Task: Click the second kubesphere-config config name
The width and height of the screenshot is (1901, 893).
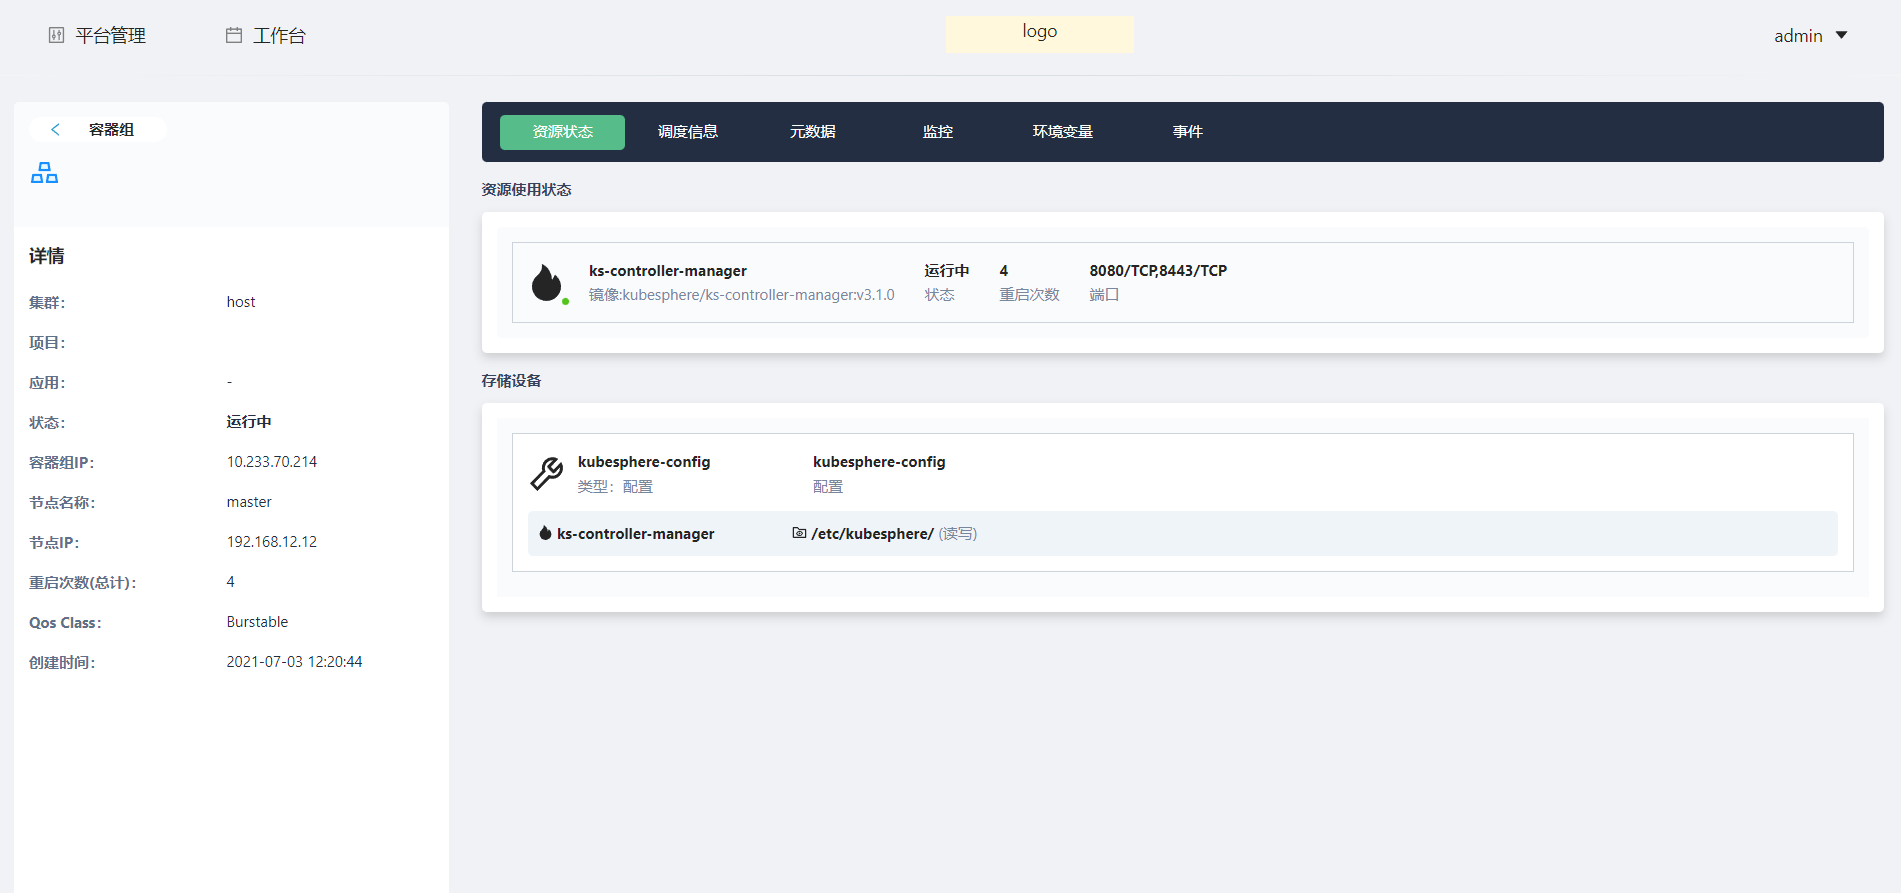Action: (x=879, y=462)
